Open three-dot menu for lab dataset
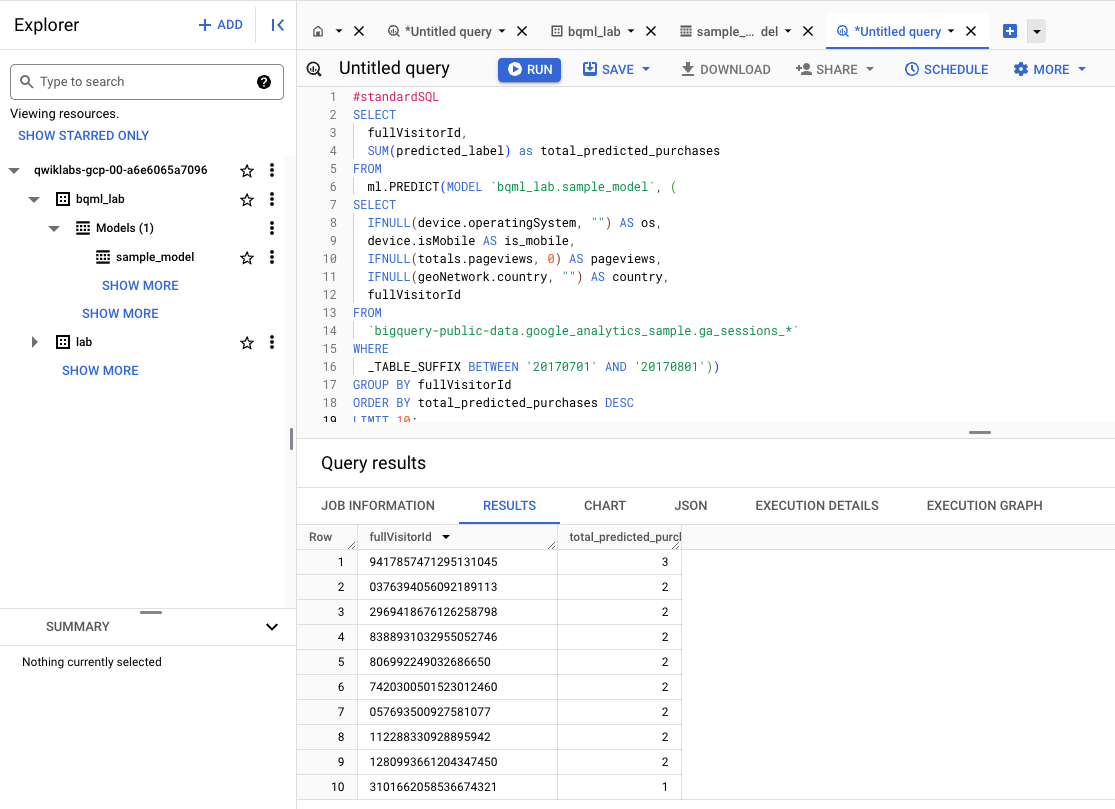This screenshot has height=809, width=1115. coord(272,342)
